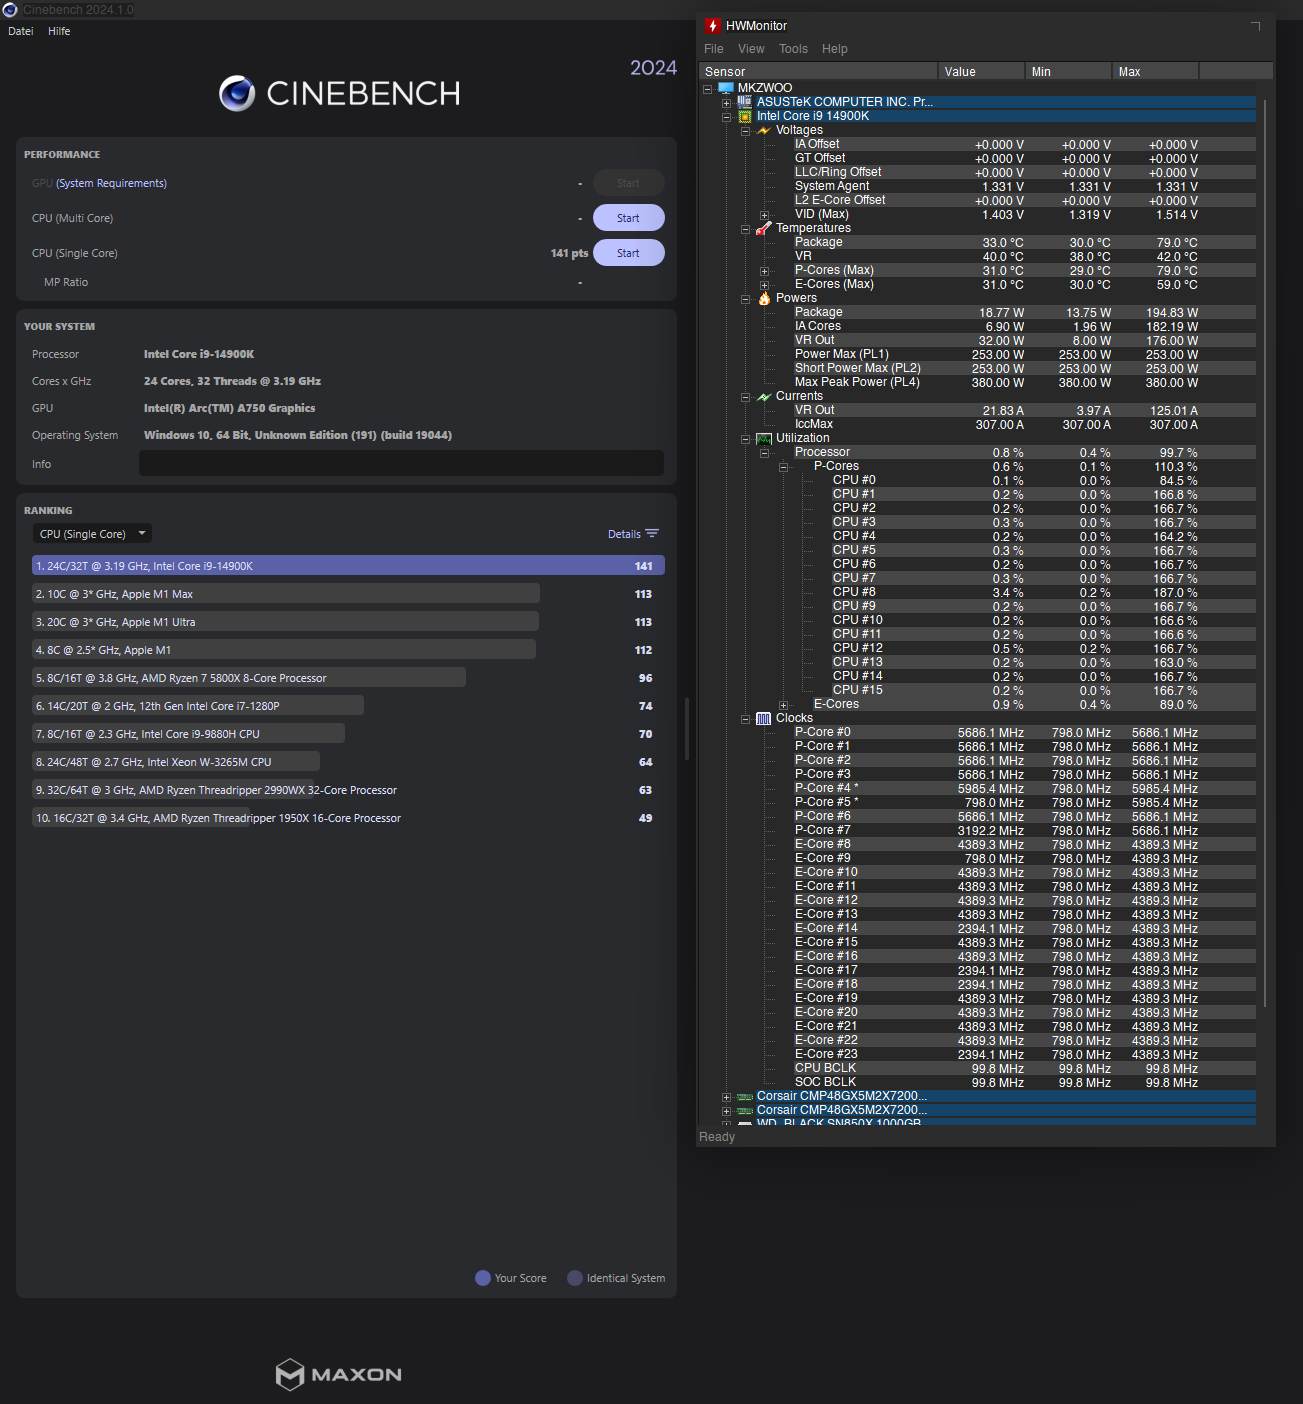Open the CPU (Single Core) ranking dropdown
This screenshot has width=1303, height=1404.
point(93,534)
